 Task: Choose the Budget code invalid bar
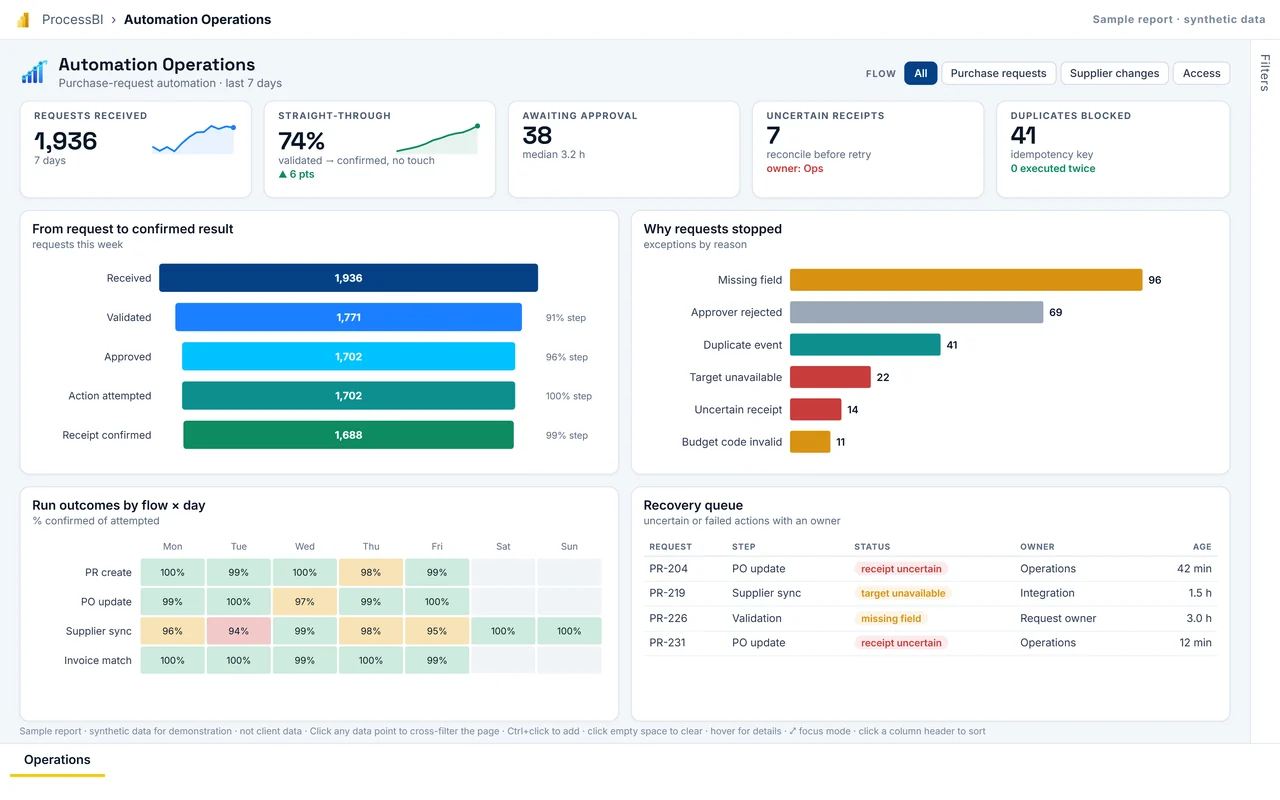click(x=810, y=442)
